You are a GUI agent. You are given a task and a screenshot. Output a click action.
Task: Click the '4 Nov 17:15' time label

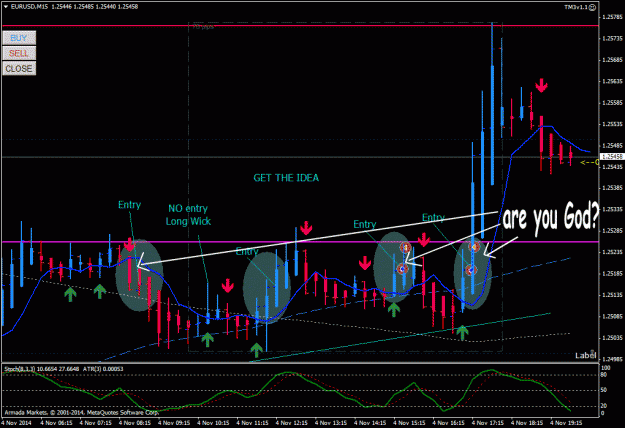pyautogui.click(x=488, y=423)
